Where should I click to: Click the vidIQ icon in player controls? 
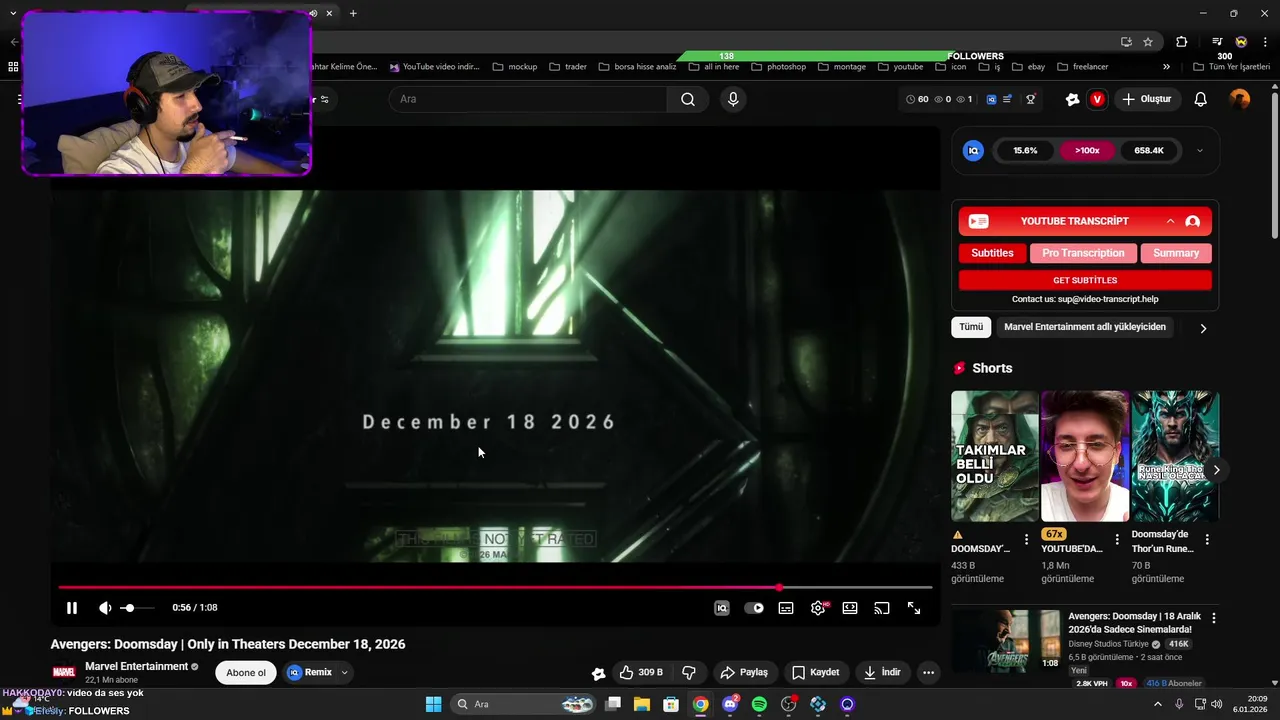click(722, 608)
